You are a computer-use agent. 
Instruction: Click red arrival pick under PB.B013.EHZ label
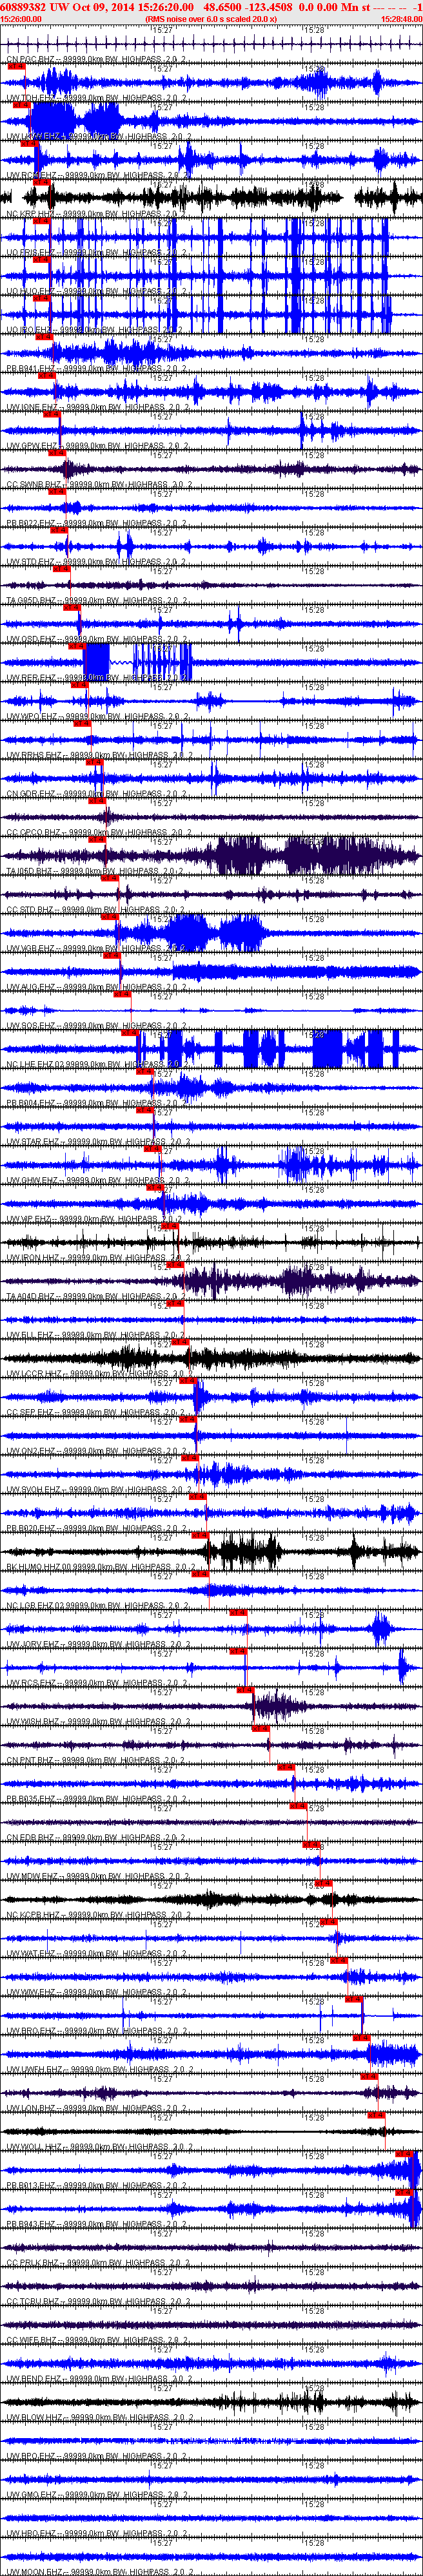(x=405, y=2193)
